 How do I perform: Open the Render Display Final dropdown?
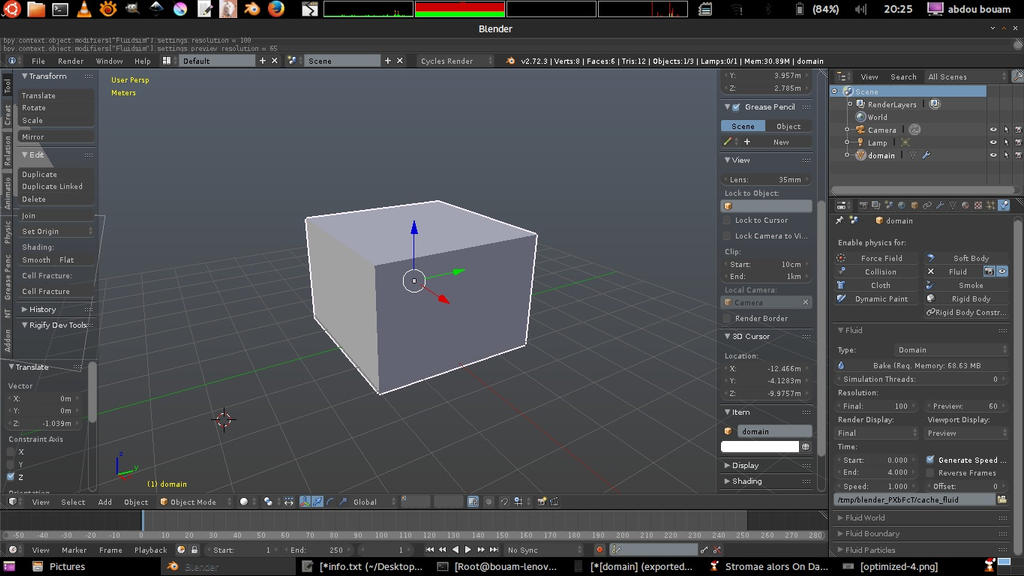tap(876, 433)
